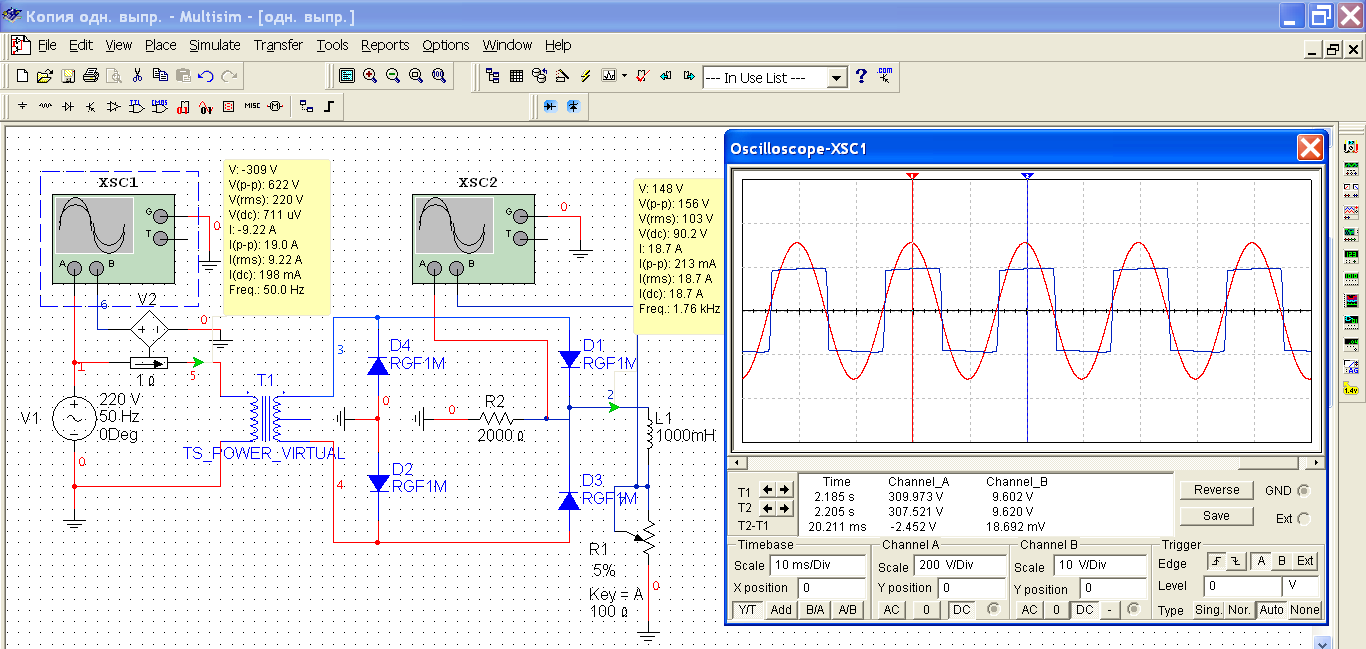The height and width of the screenshot is (649, 1366).
Task: Click the Zoom In magnifier toolbar icon
Action: (x=370, y=76)
